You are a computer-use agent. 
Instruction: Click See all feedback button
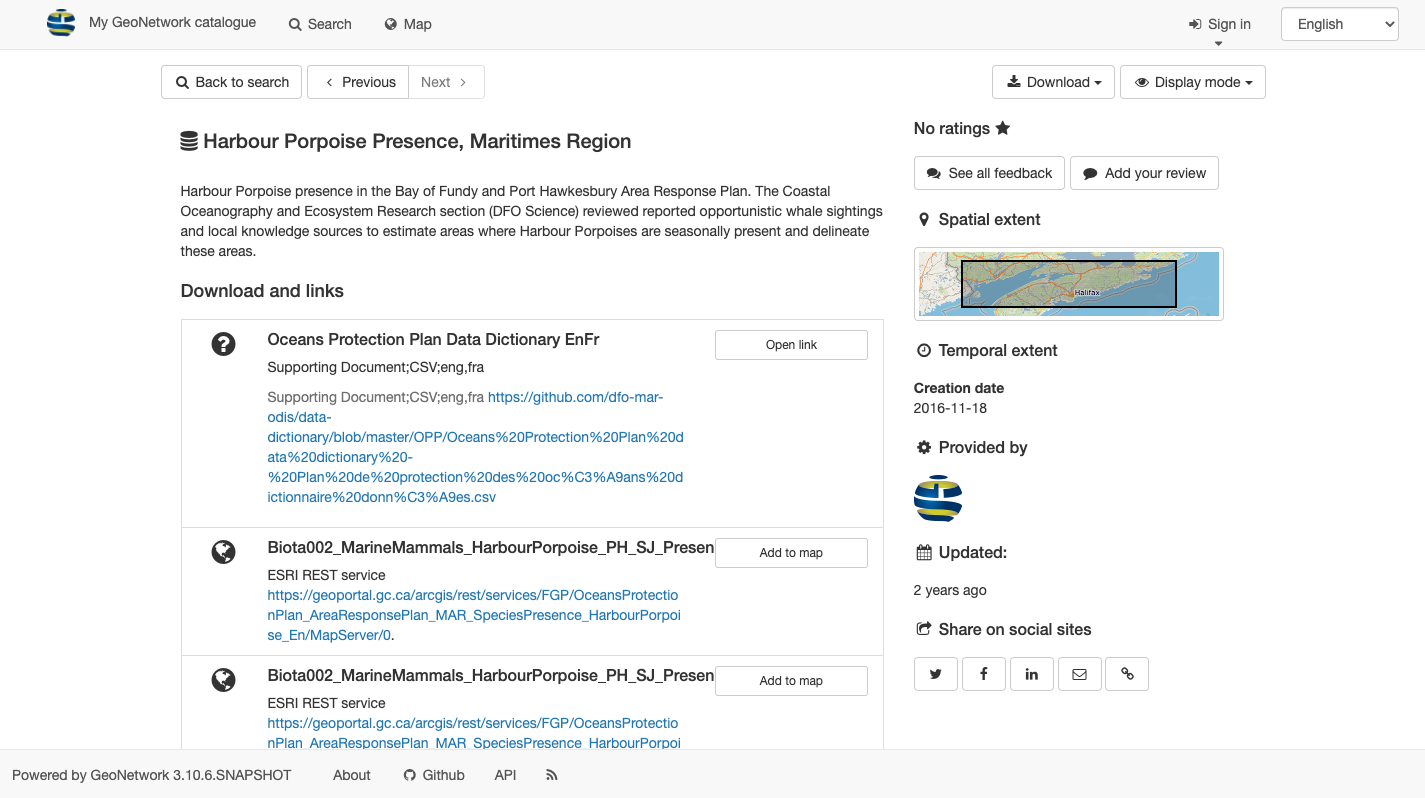coord(989,173)
